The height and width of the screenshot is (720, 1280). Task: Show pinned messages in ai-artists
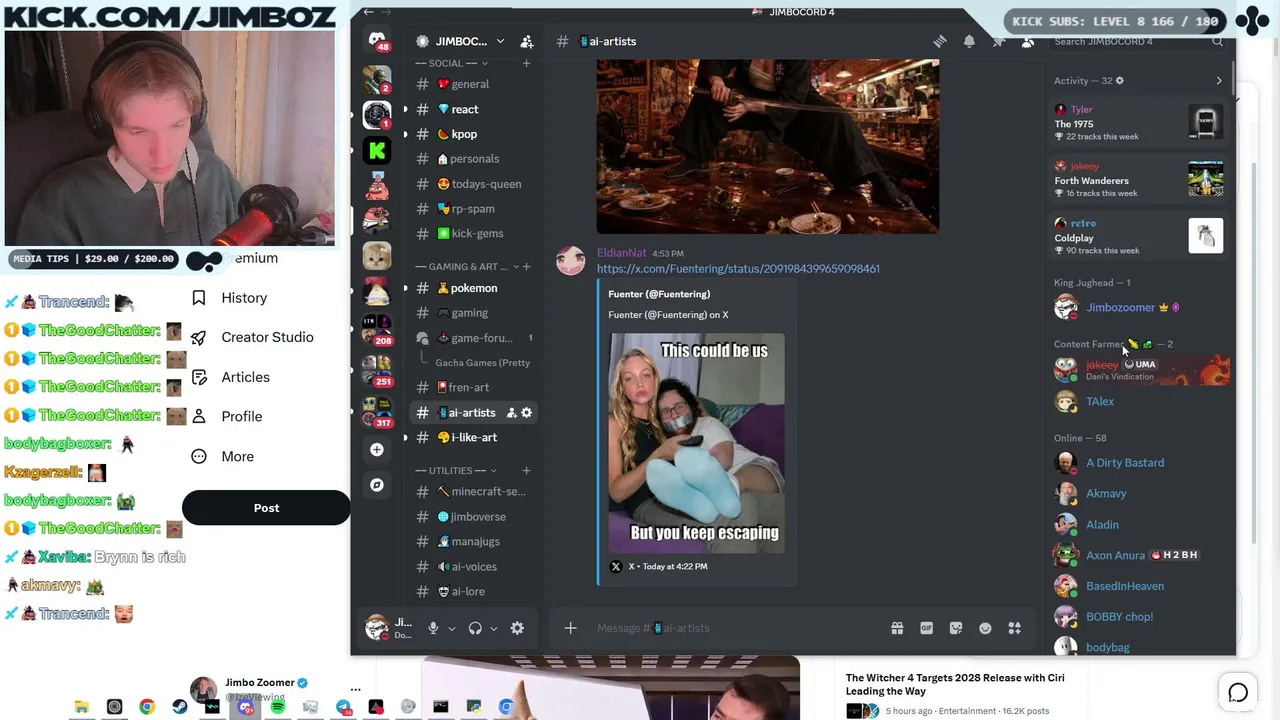[998, 41]
